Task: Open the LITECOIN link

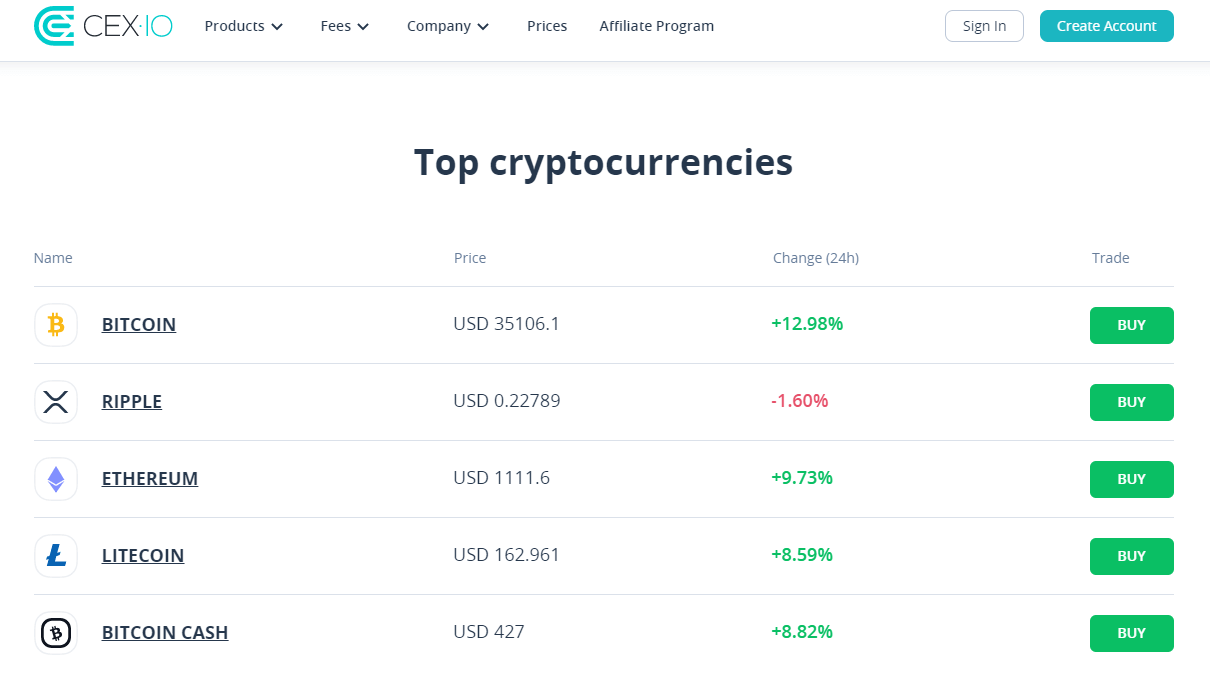Action: [143, 556]
